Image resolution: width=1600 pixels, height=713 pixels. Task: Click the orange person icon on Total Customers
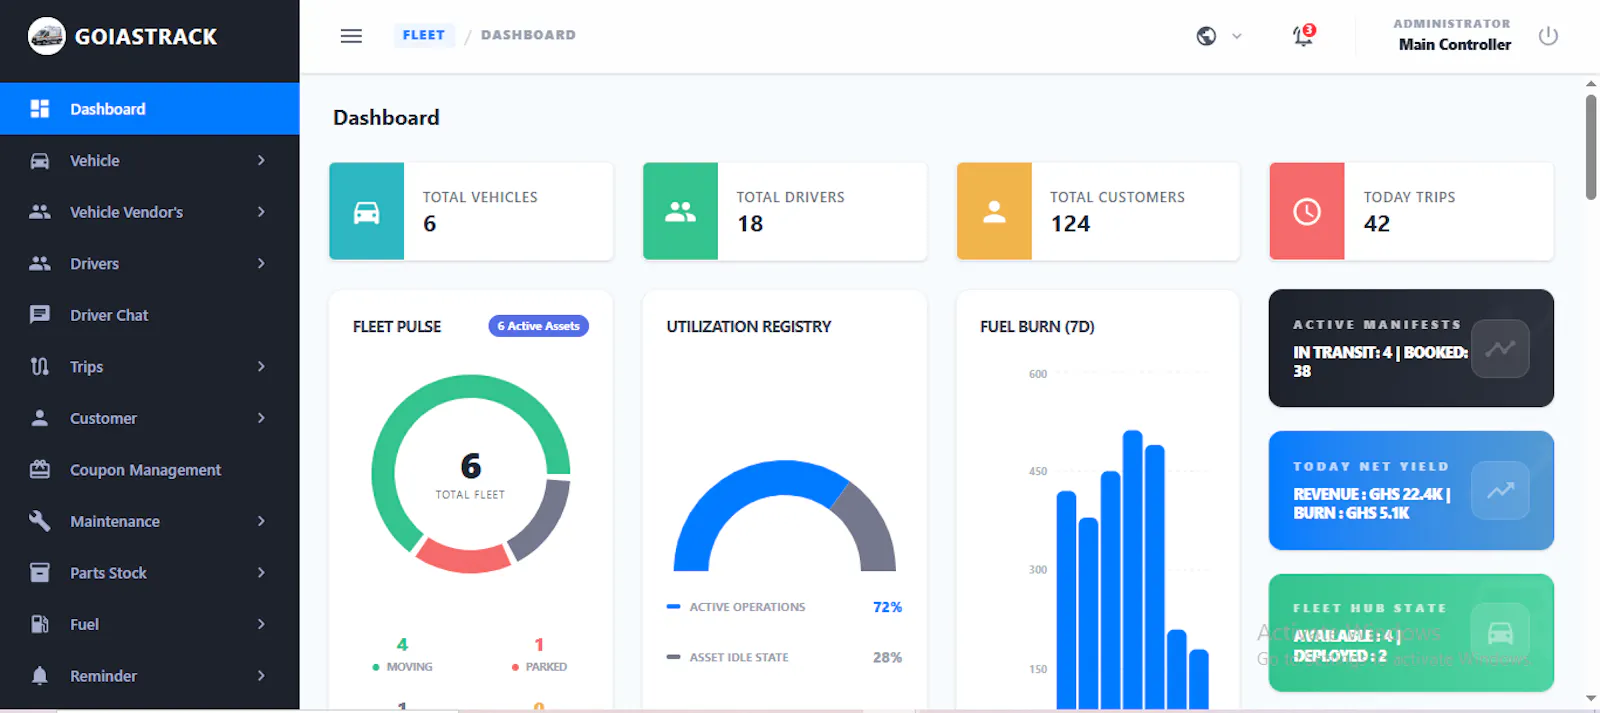click(x=994, y=212)
